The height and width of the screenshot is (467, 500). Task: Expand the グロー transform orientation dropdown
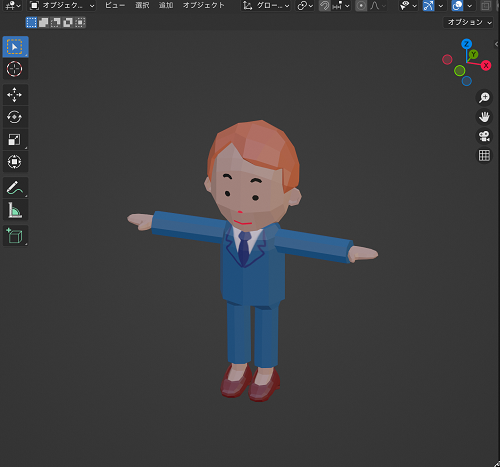coord(266,6)
